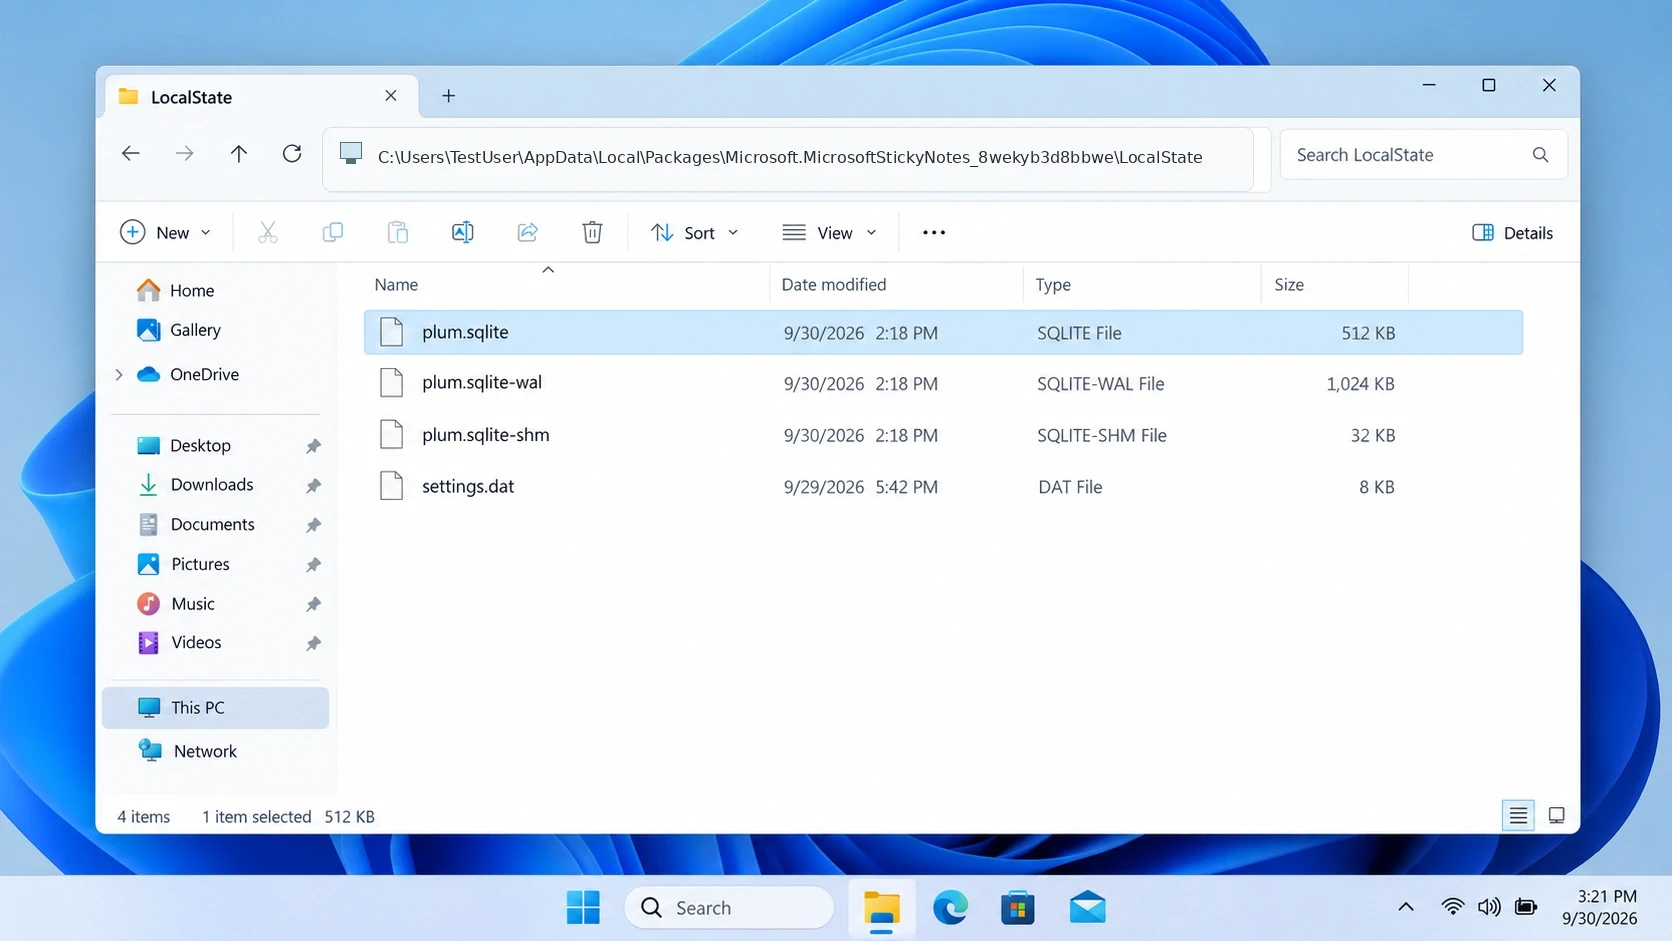Expand the OneDrive tree node

pos(119,375)
